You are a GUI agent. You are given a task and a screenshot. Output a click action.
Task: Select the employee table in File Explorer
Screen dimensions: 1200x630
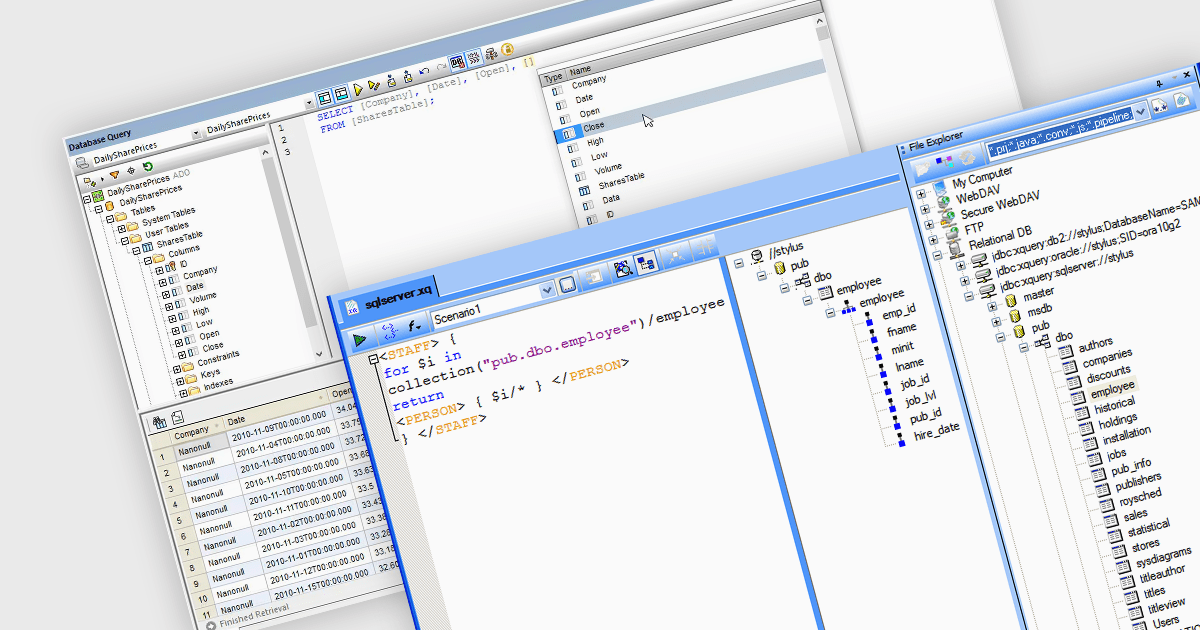coord(1111,388)
